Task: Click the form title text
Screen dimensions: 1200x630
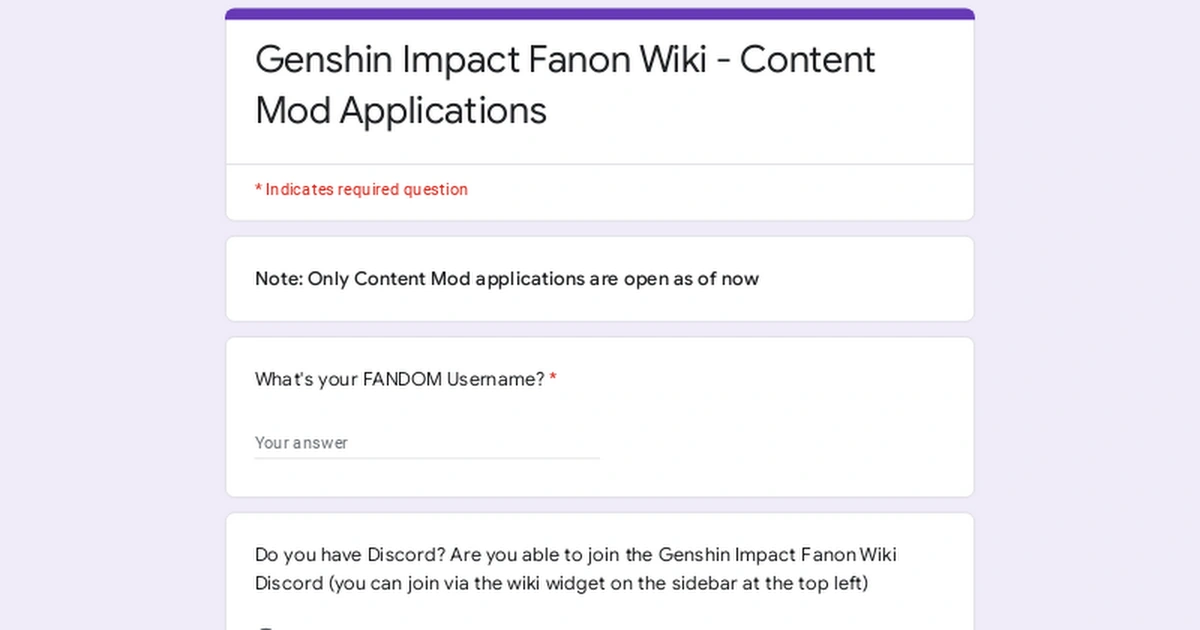Action: pos(565,85)
